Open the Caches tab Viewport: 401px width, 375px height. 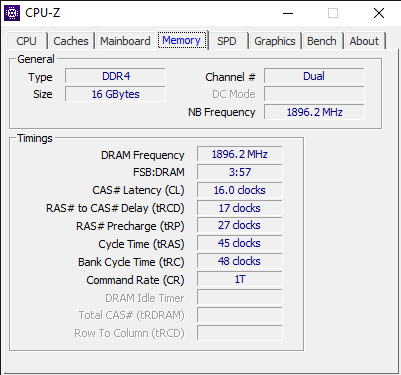coord(71,41)
